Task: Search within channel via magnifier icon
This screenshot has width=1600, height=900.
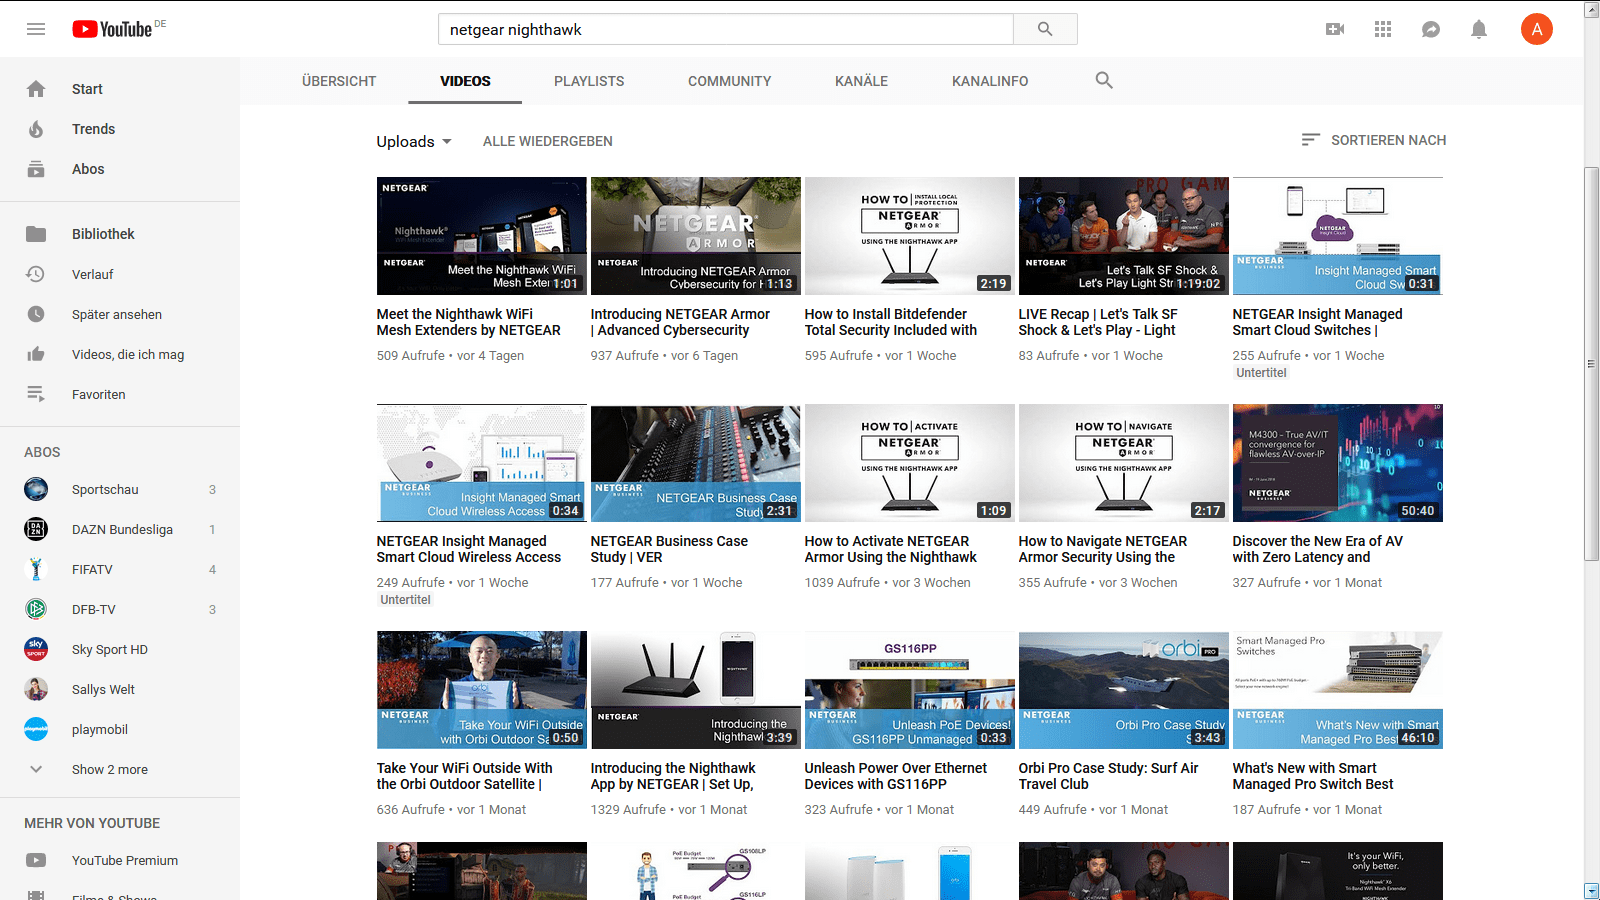Action: pos(1104,80)
